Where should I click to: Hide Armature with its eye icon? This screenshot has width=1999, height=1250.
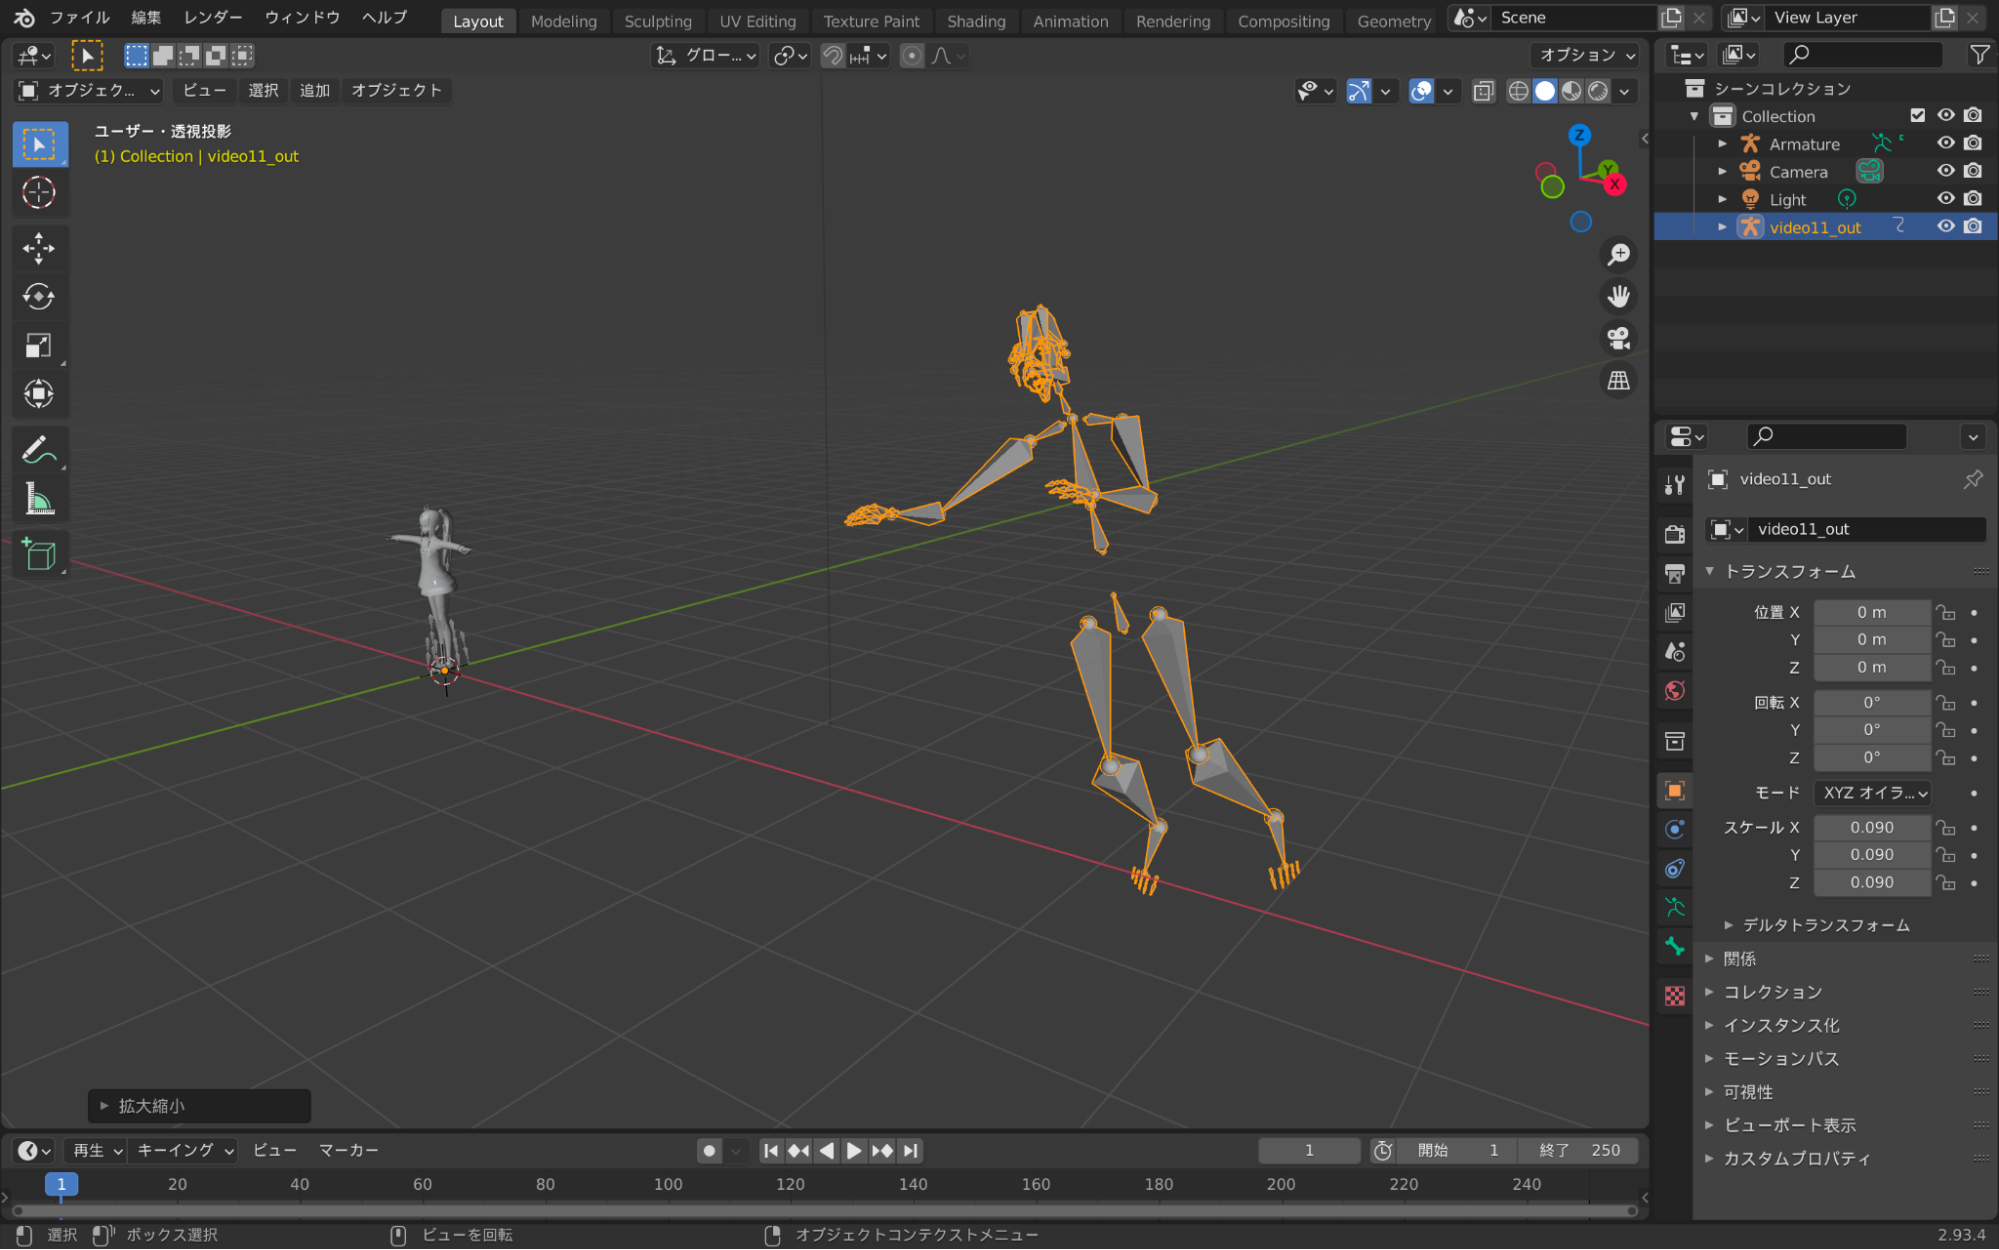[1945, 143]
